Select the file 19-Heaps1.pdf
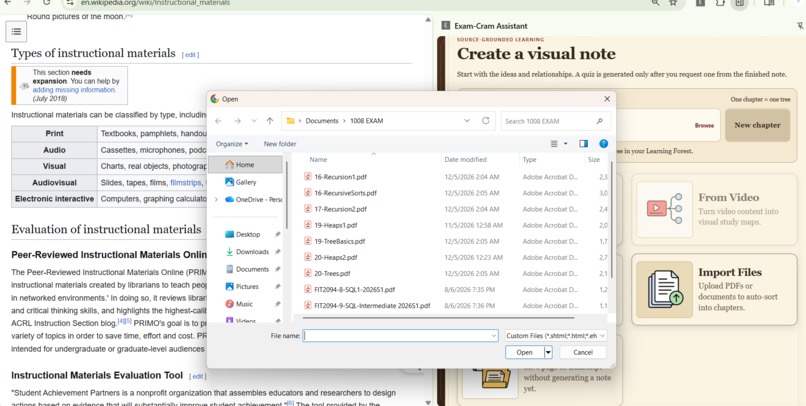Viewport: 806px width, 406px height. (336, 225)
